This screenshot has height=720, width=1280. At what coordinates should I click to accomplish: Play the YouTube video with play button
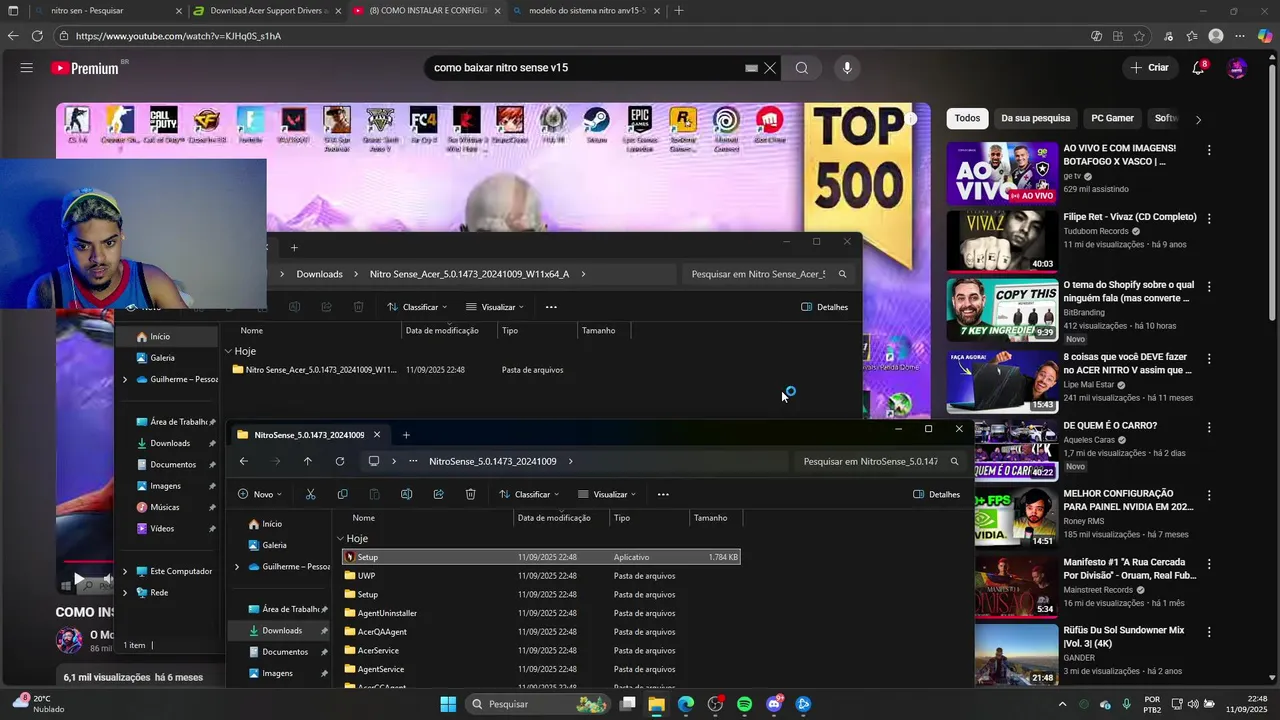[x=78, y=579]
